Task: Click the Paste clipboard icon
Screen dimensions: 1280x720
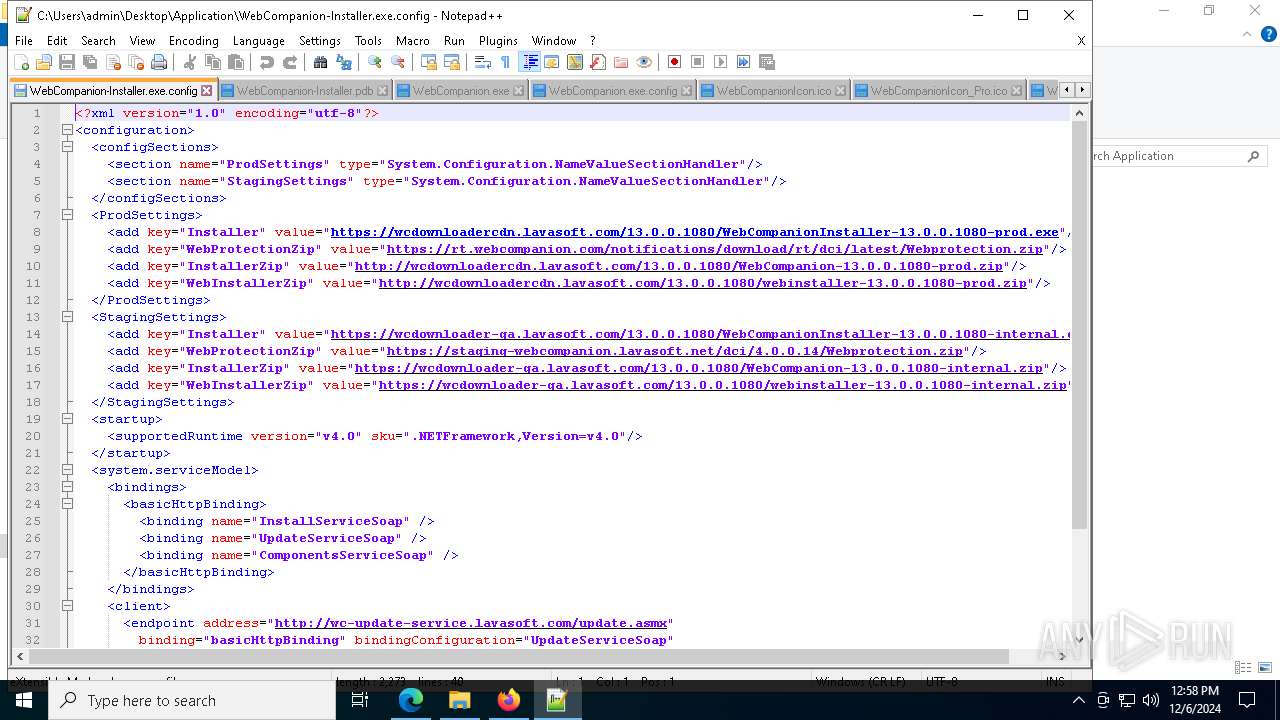Action: (236, 62)
